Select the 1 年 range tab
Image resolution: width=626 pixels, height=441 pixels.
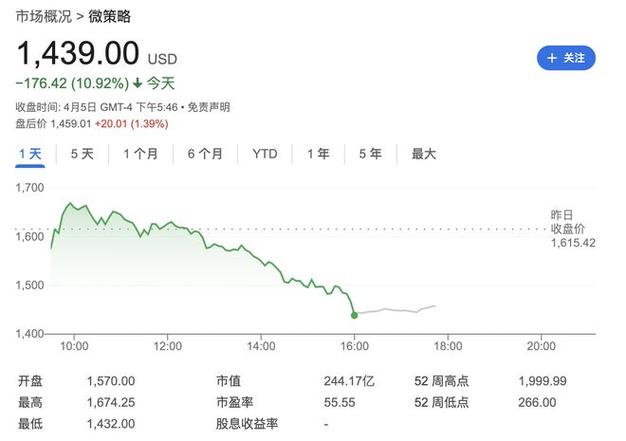point(318,154)
